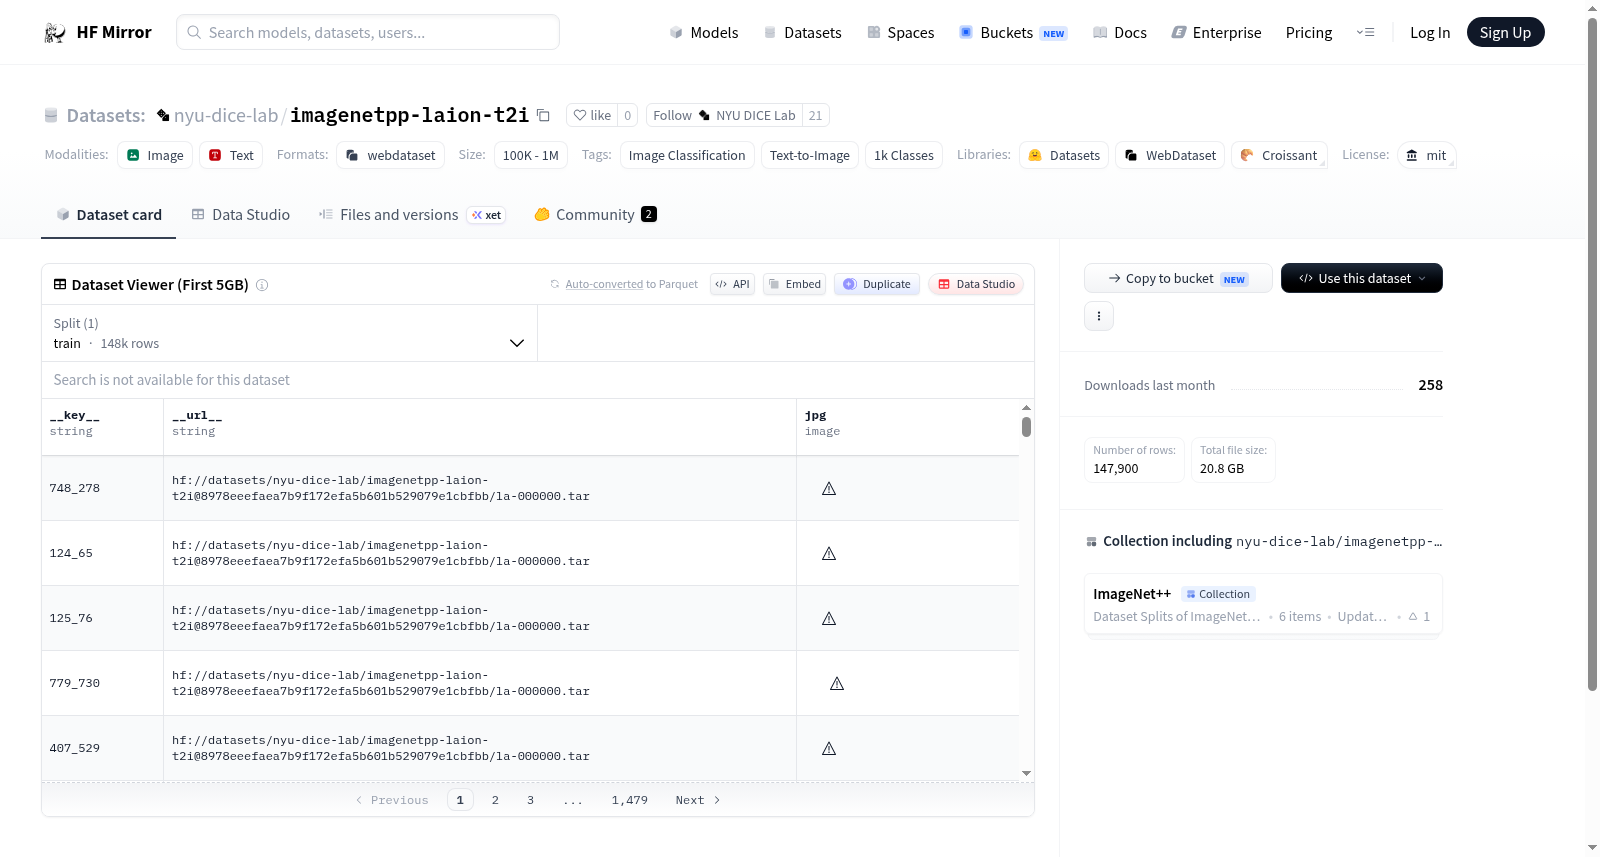Open the three-dot more options button
The width and height of the screenshot is (1600, 857).
point(1099,316)
